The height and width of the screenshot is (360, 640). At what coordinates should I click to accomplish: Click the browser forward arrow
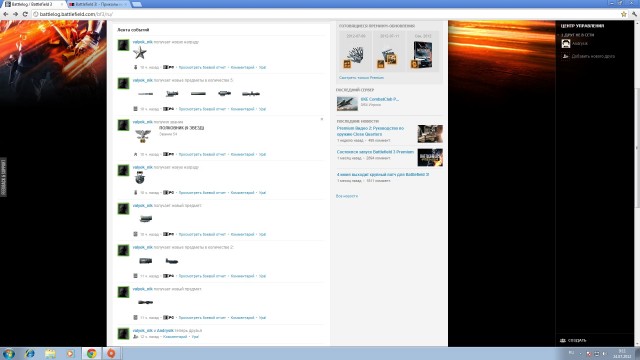tap(16, 14)
